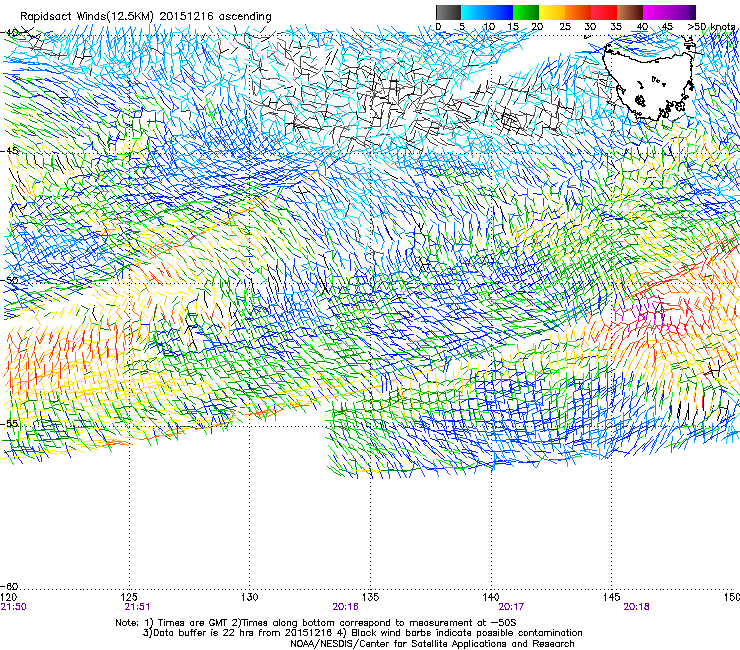Click the '20:16' purple time label
This screenshot has height=650, width=740.
[345, 607]
